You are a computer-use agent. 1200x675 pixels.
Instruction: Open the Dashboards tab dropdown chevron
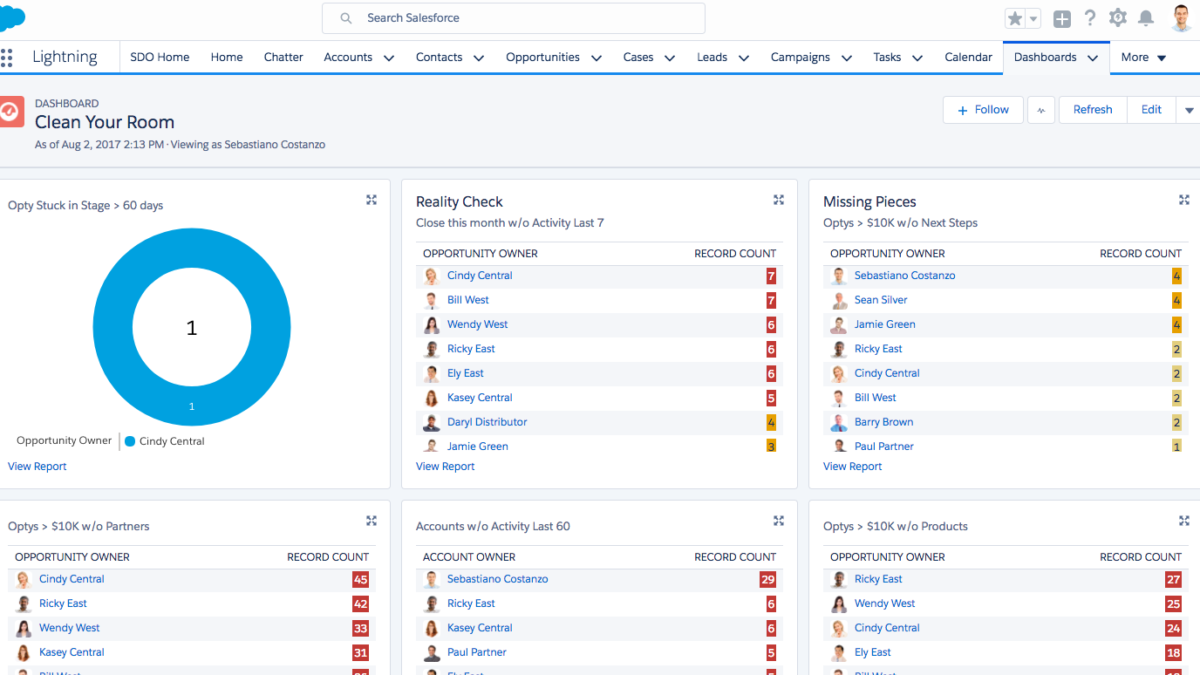(1092, 58)
